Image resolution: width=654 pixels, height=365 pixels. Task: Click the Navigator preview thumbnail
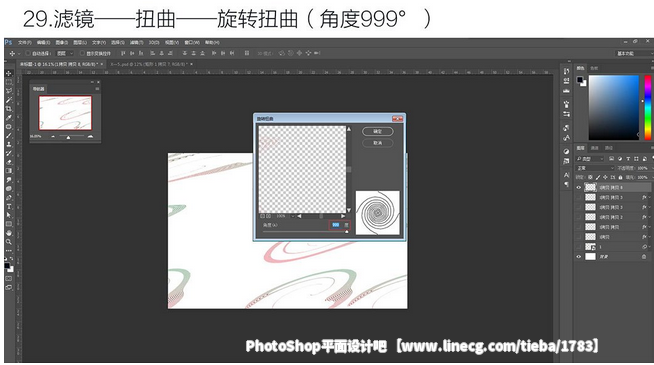pos(65,113)
